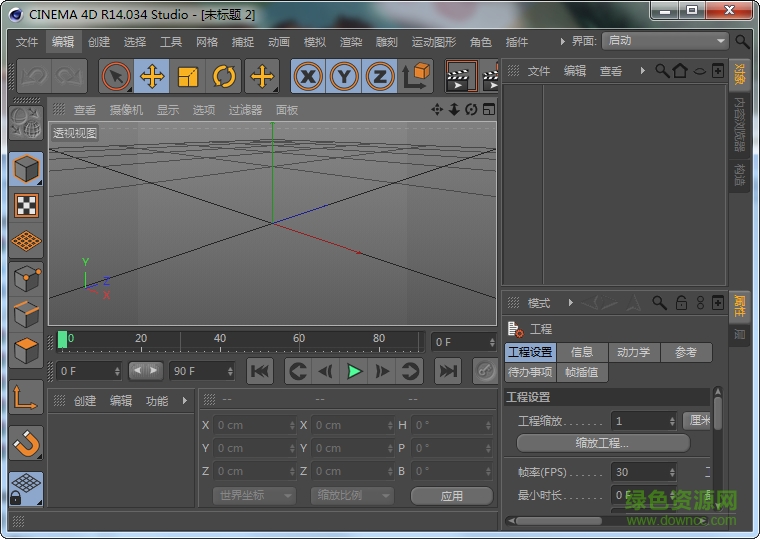Click the Texture mode checkerboard icon

coord(26,205)
